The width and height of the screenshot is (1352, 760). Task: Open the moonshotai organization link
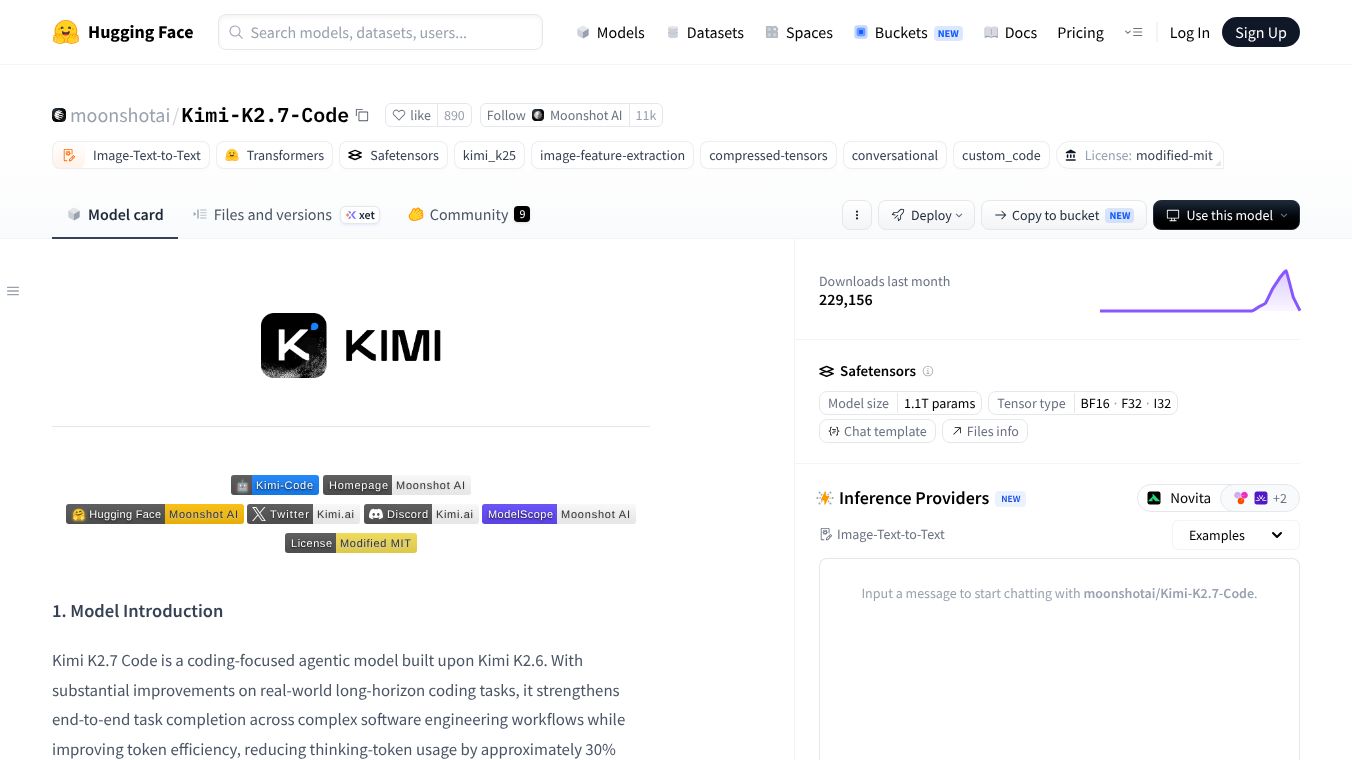(x=120, y=116)
